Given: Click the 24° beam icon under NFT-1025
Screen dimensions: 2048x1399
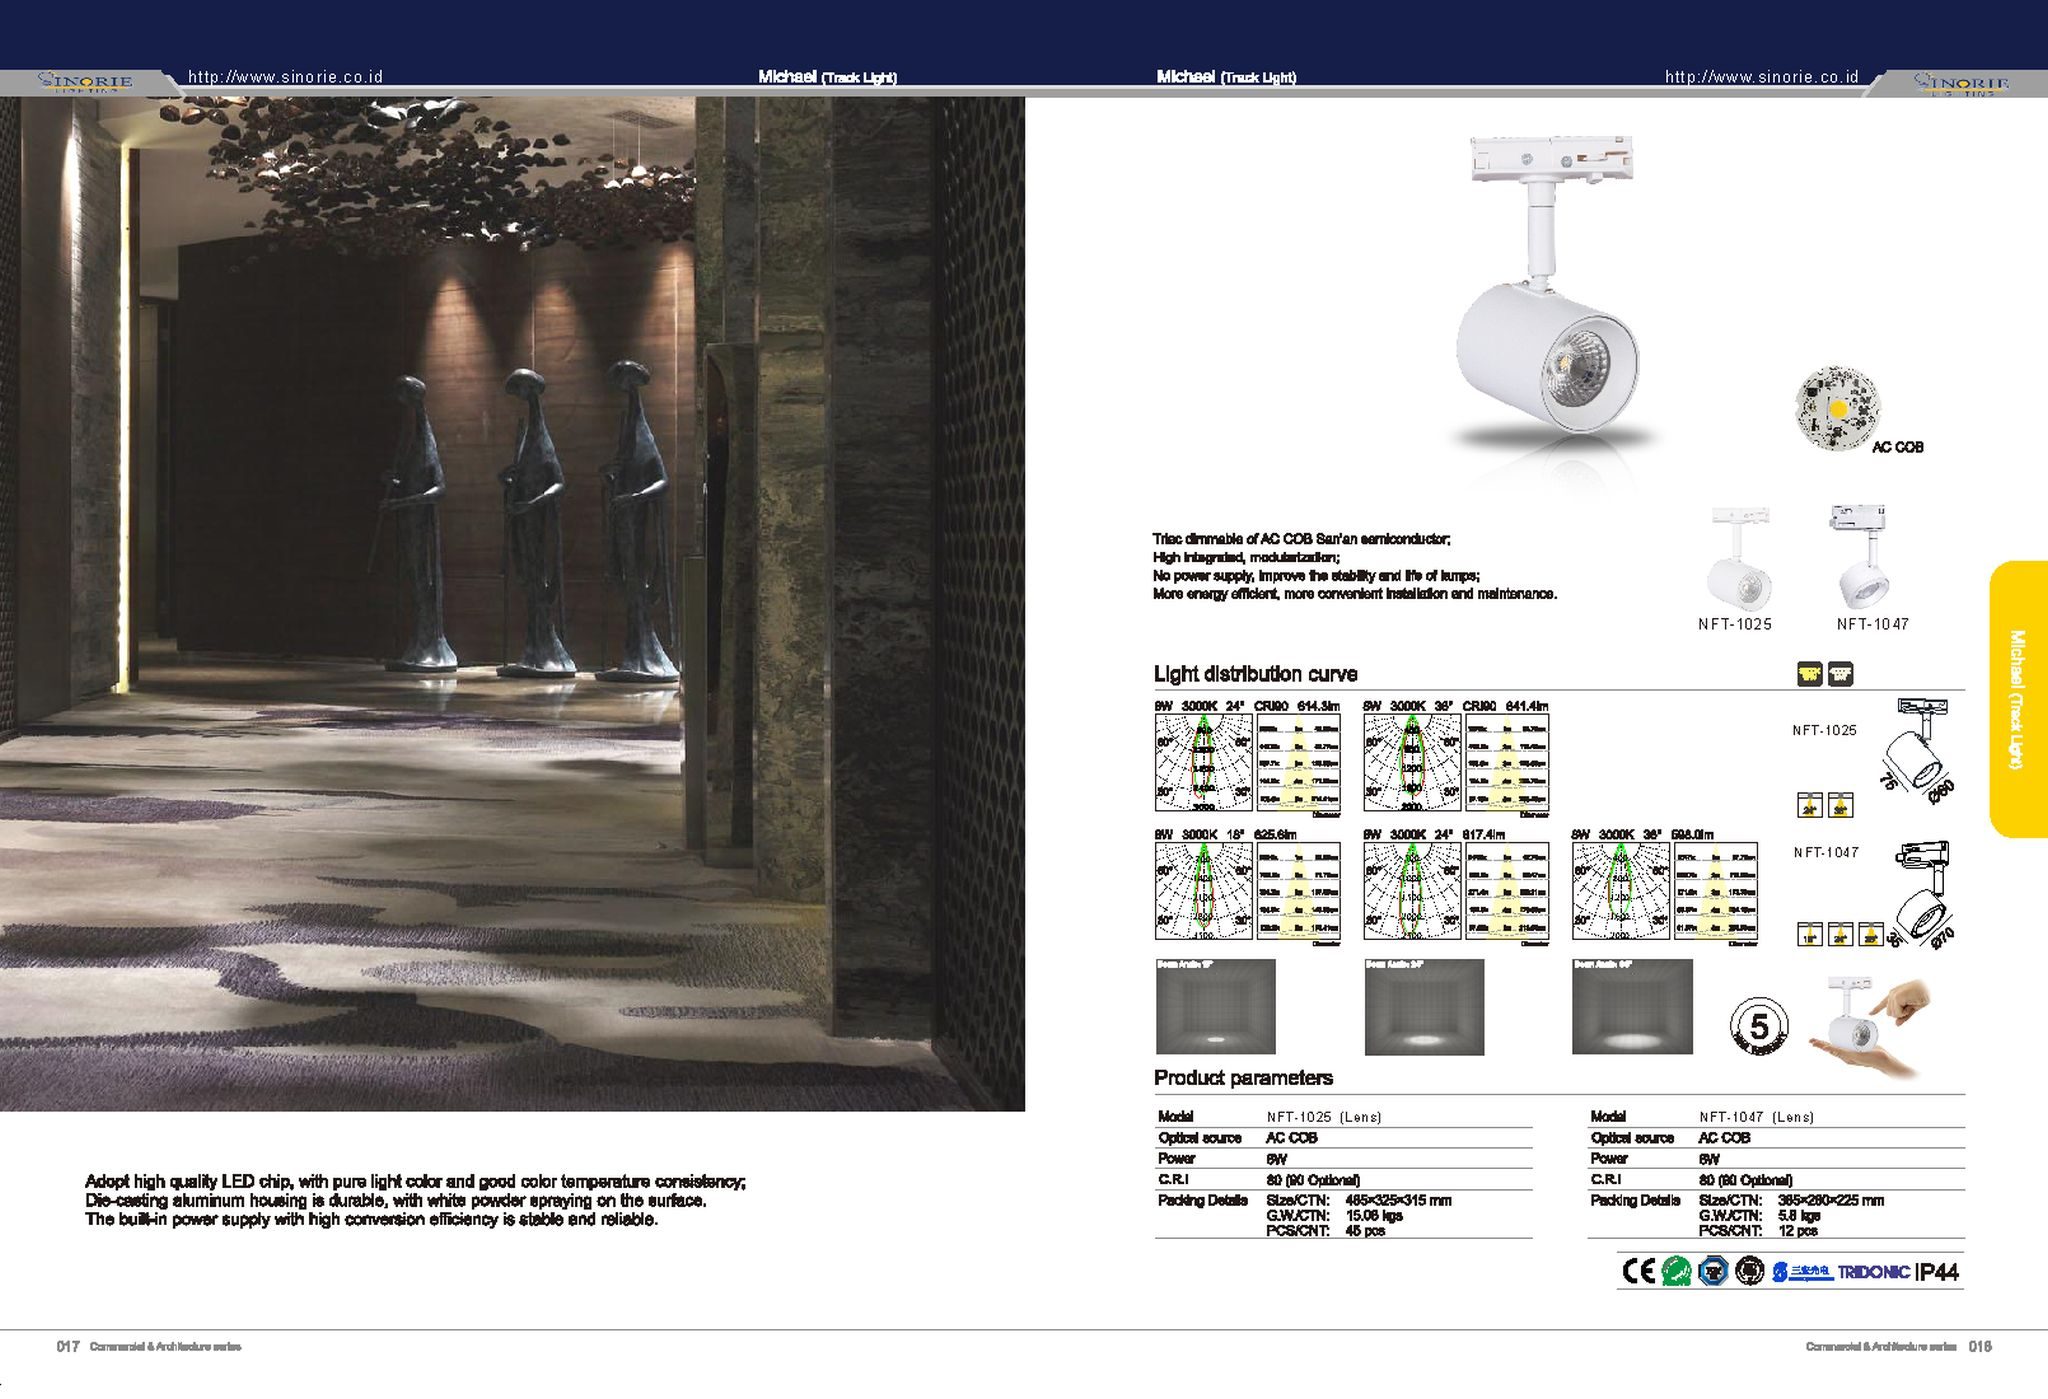Looking at the screenshot, I should click(x=1810, y=805).
